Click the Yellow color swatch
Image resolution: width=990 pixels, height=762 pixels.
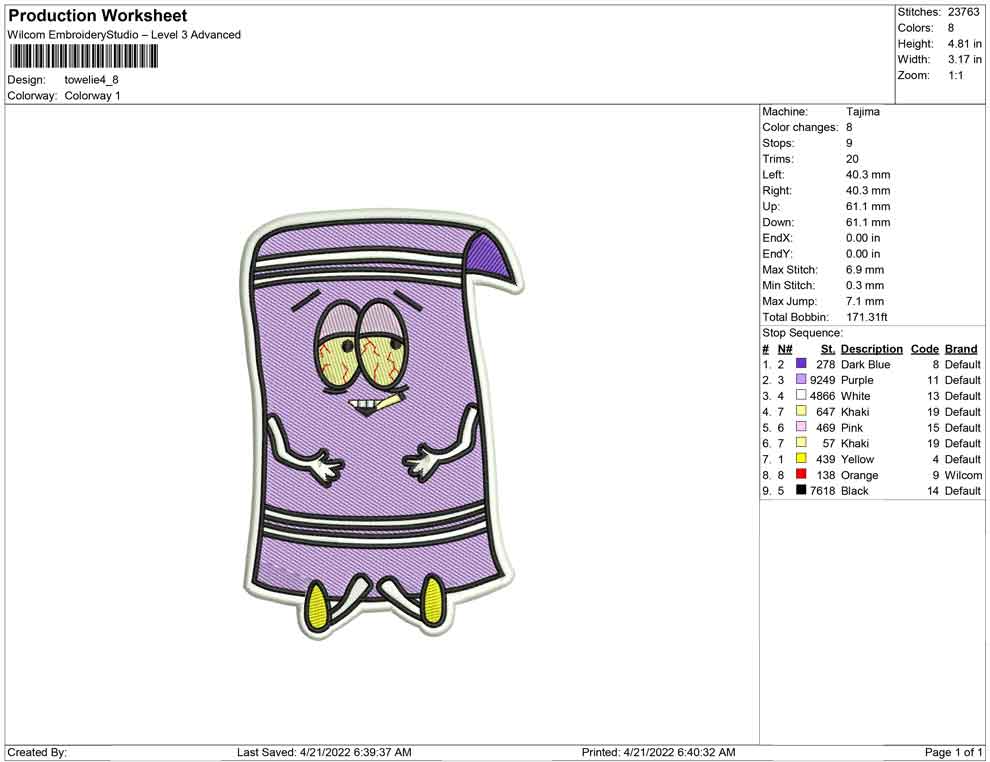801,458
